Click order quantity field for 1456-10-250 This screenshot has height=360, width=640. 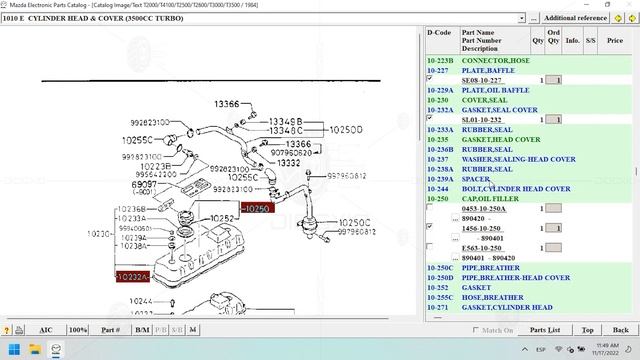[x=553, y=228]
